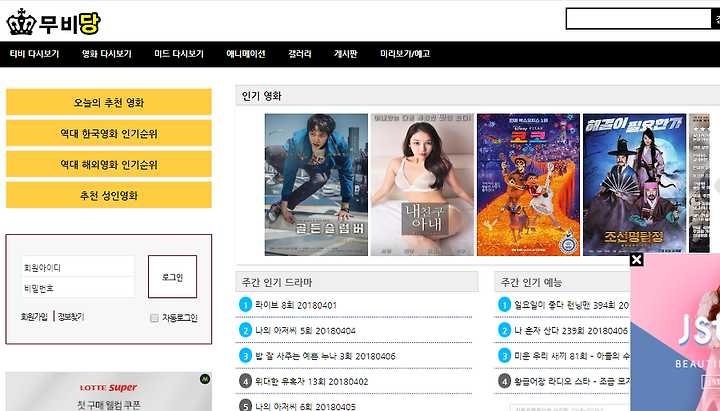Open the 미리보기/예고 menu

click(405, 54)
